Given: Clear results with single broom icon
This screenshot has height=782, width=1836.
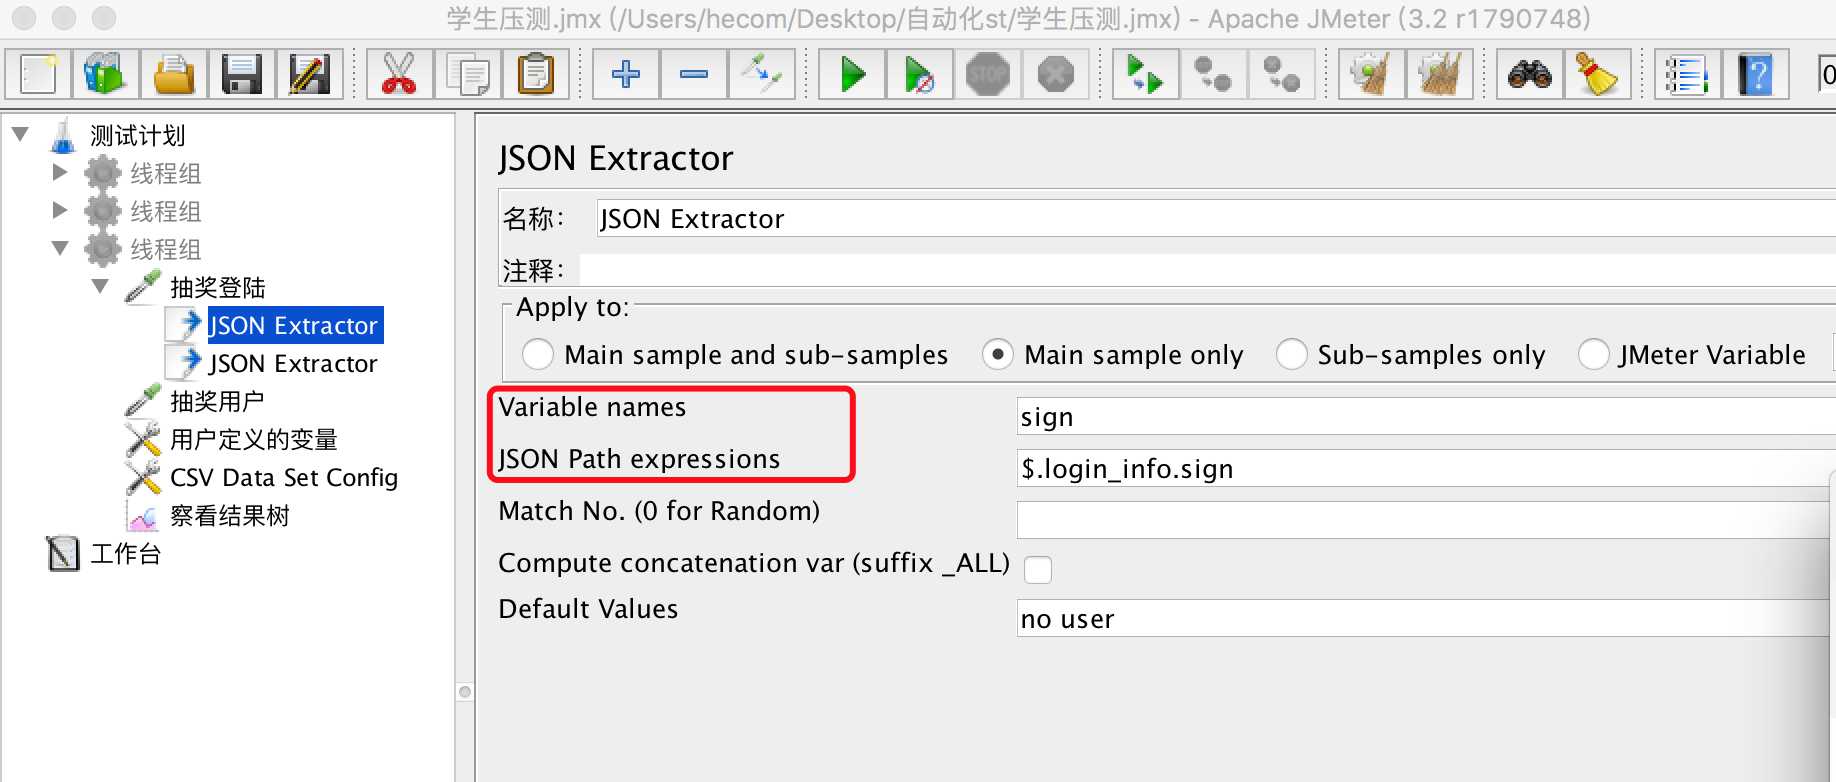Looking at the screenshot, I should click(1372, 74).
